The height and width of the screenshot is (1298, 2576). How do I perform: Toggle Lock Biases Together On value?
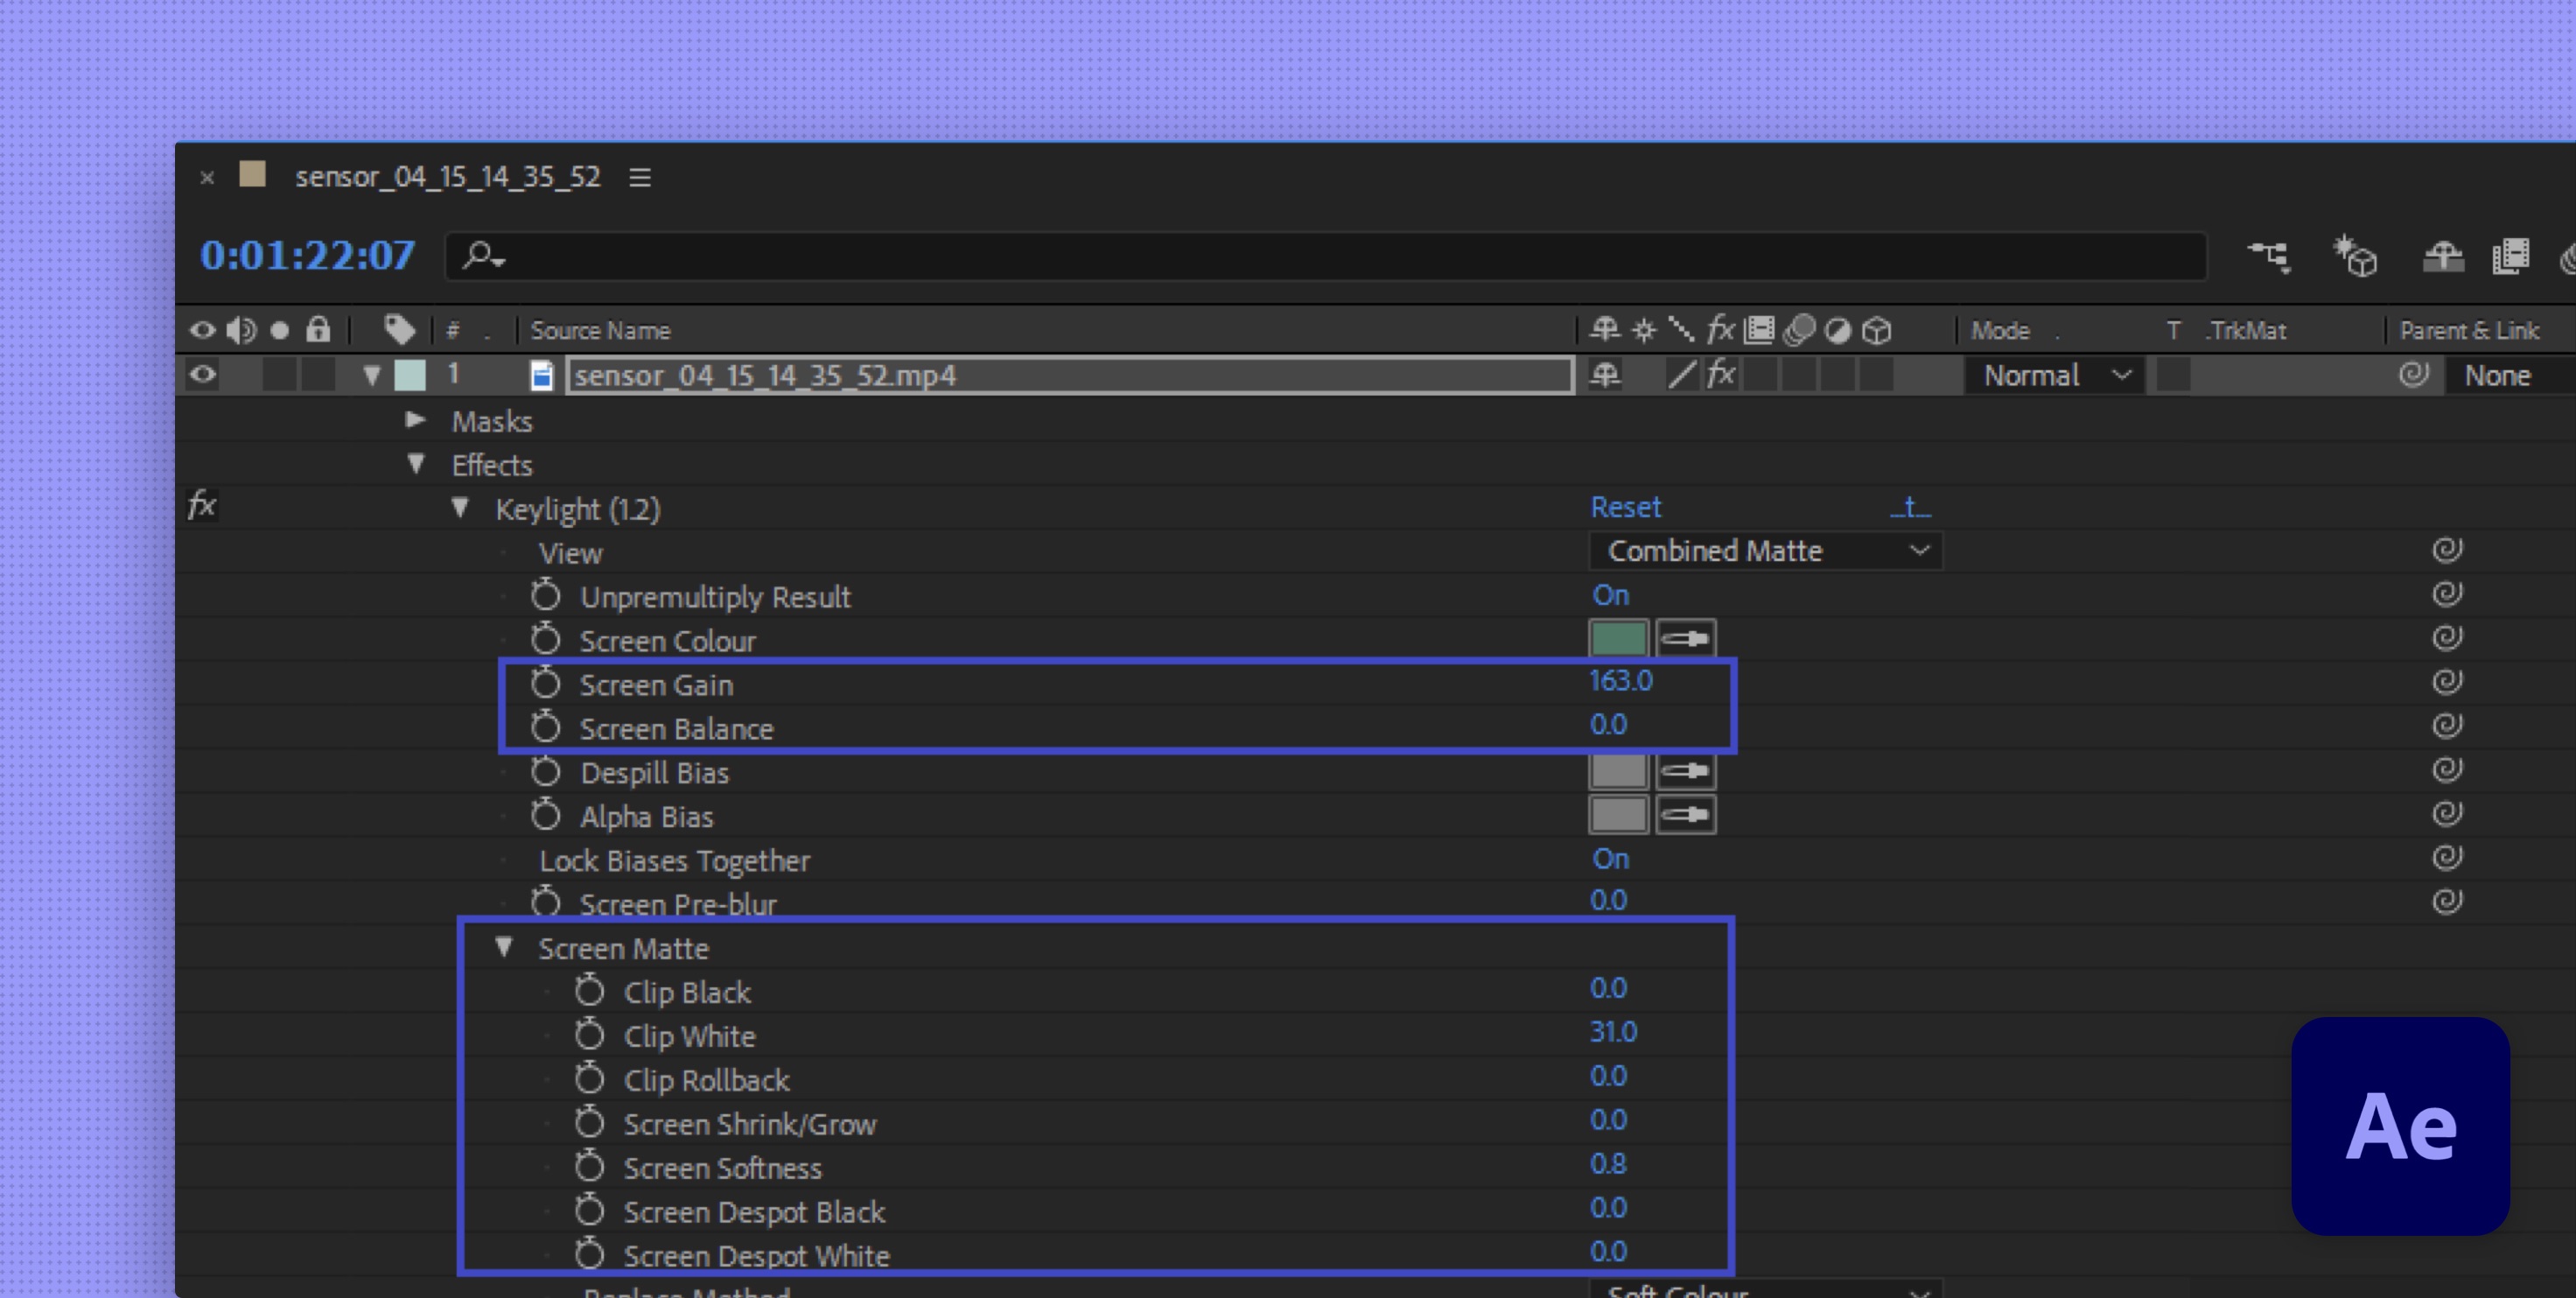click(x=1610, y=859)
